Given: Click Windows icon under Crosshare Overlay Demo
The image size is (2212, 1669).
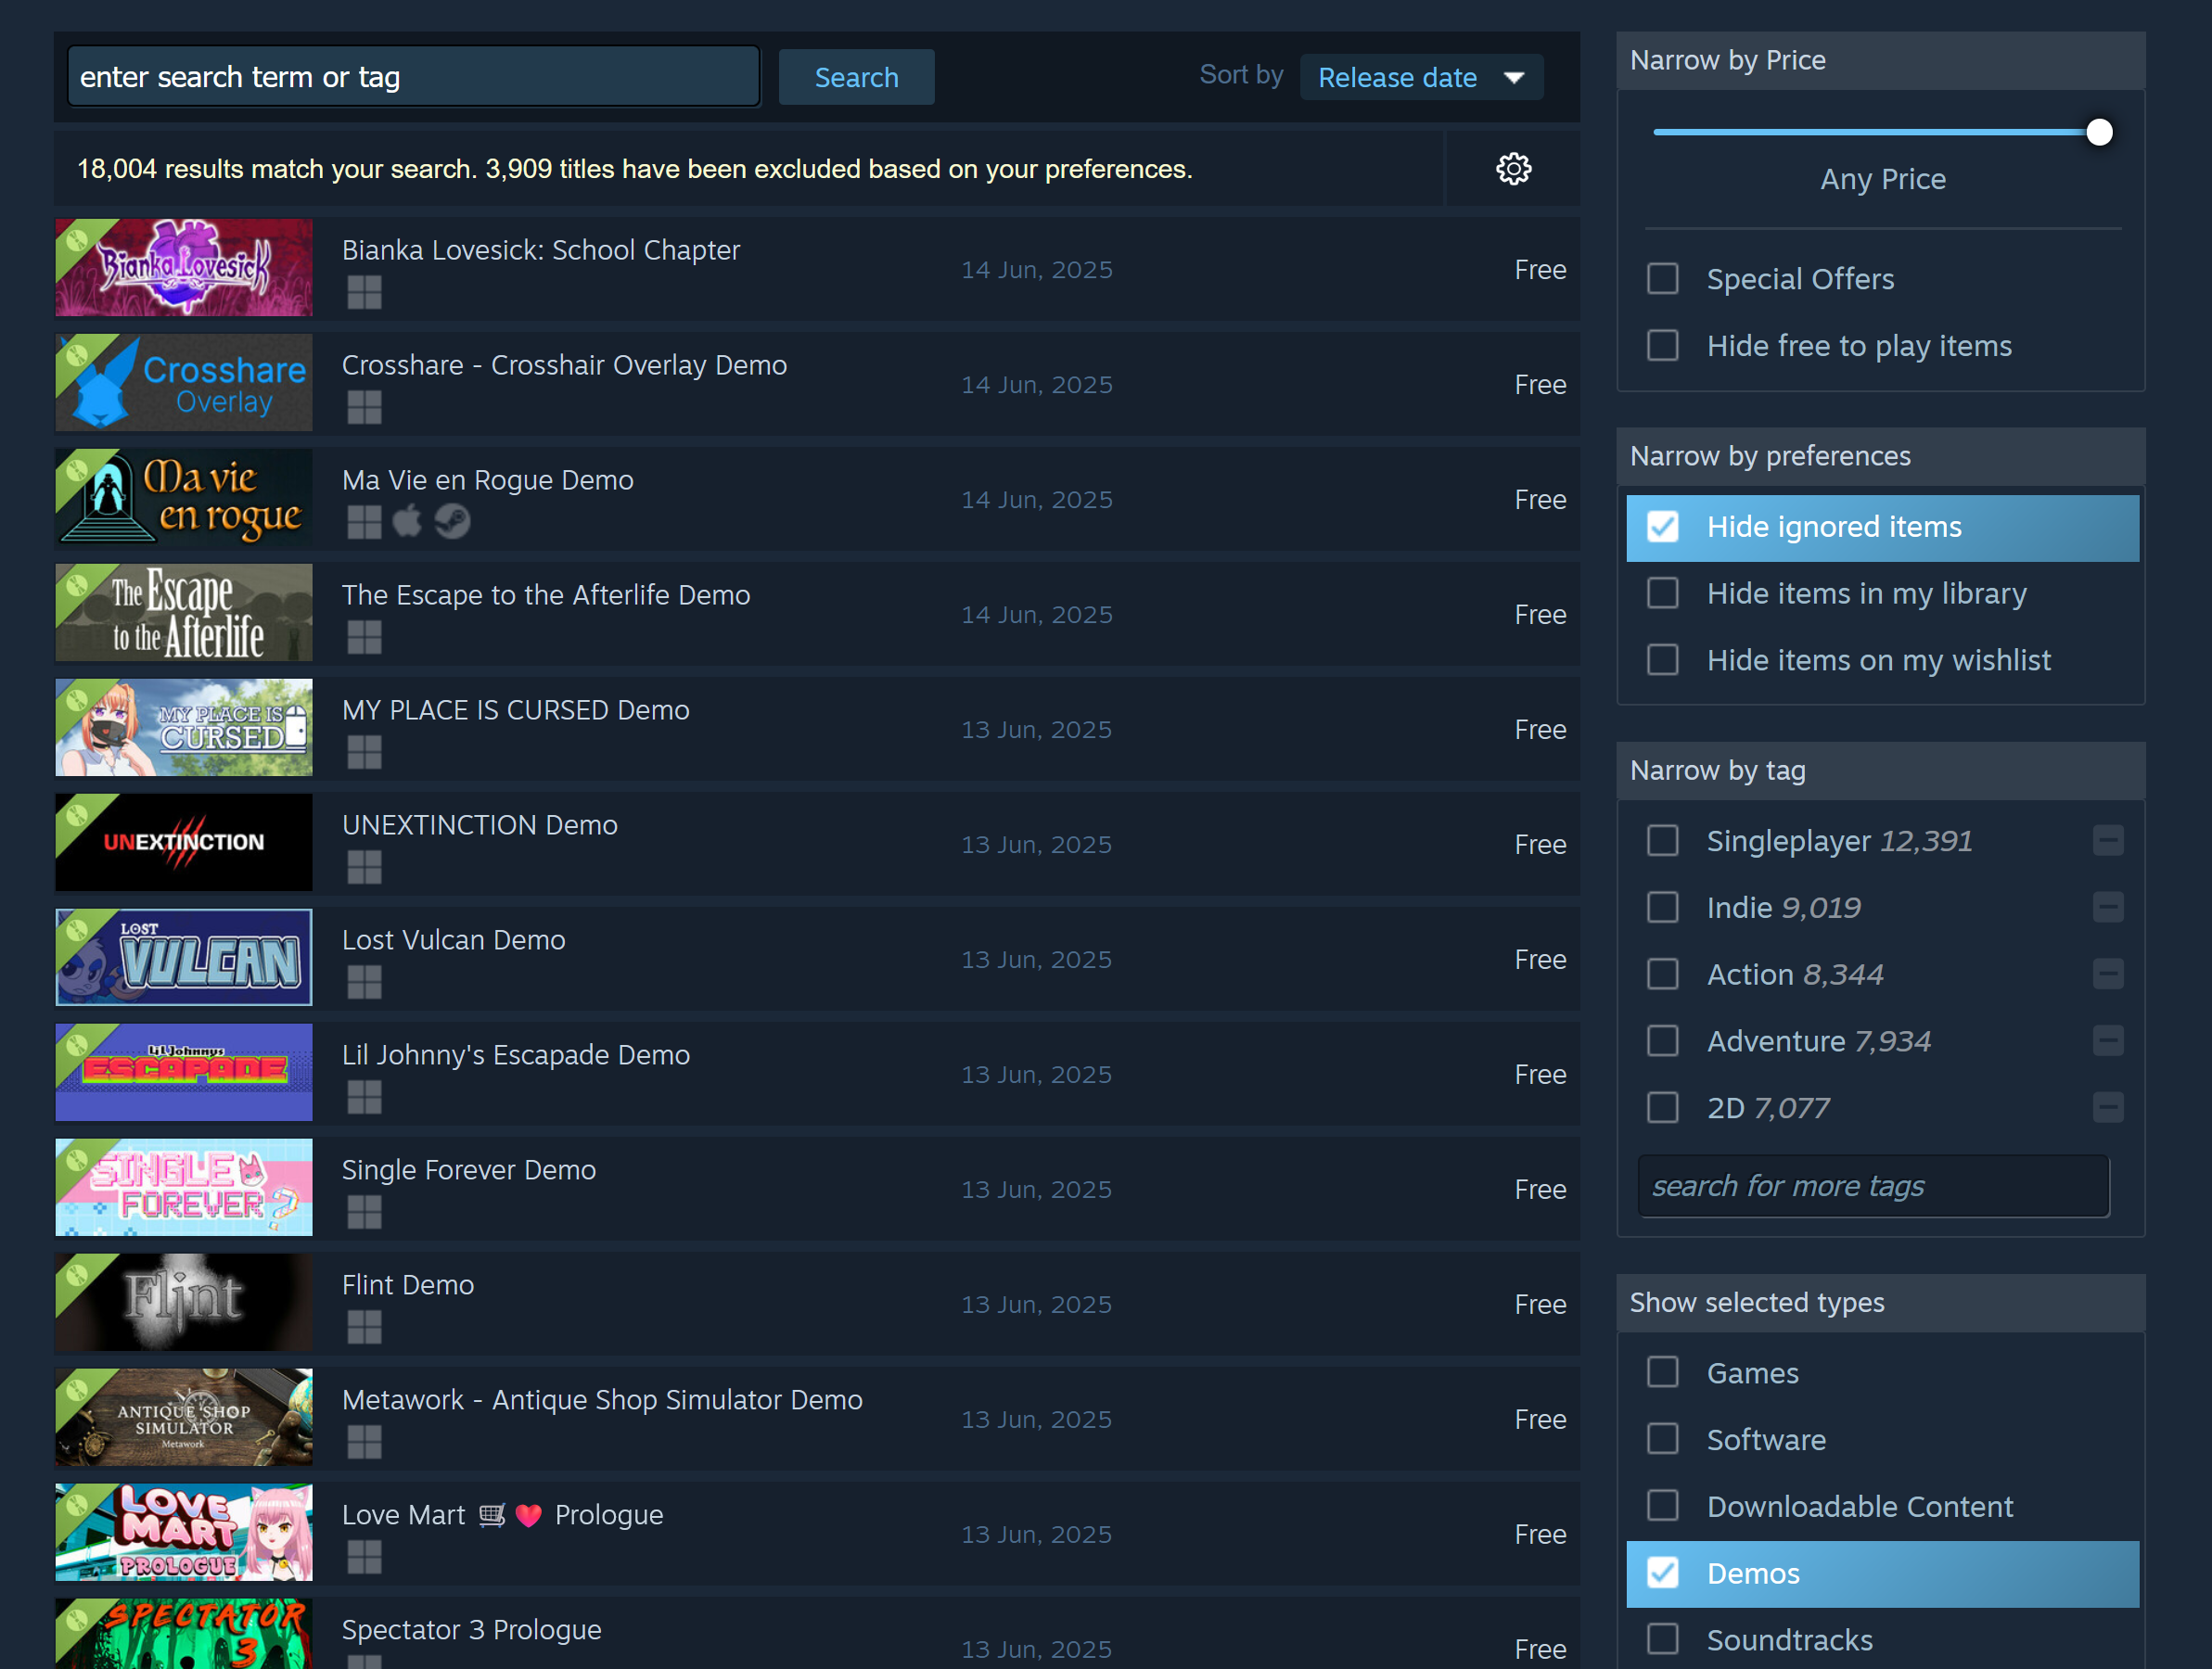Looking at the screenshot, I should tap(364, 407).
